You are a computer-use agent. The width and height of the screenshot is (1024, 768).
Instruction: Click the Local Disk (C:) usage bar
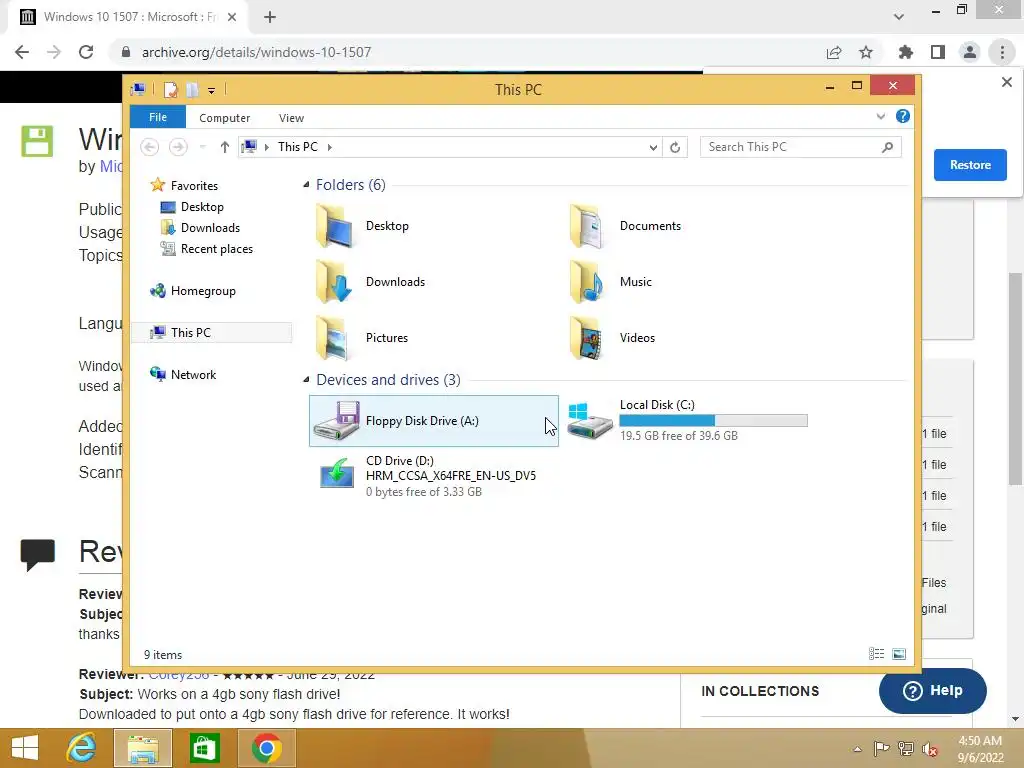point(713,421)
